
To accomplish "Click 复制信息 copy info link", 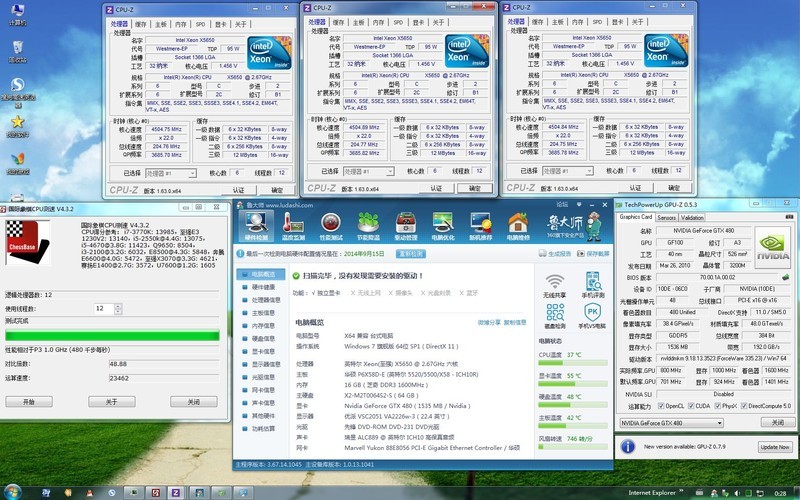I will [515, 322].
